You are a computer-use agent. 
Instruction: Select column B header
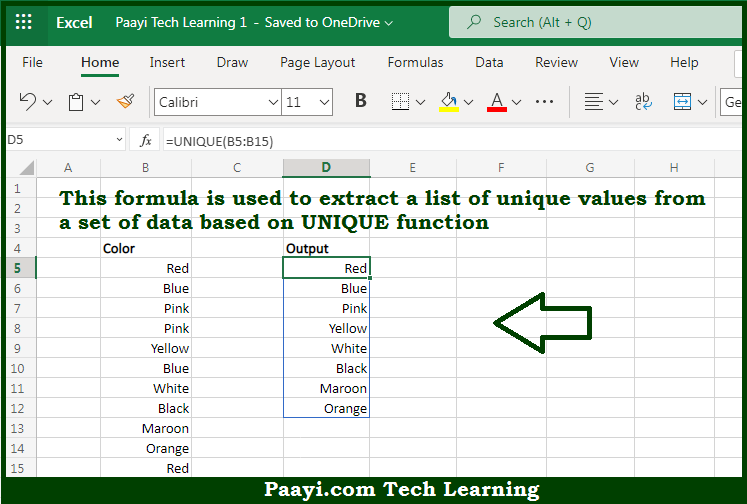coord(145,168)
